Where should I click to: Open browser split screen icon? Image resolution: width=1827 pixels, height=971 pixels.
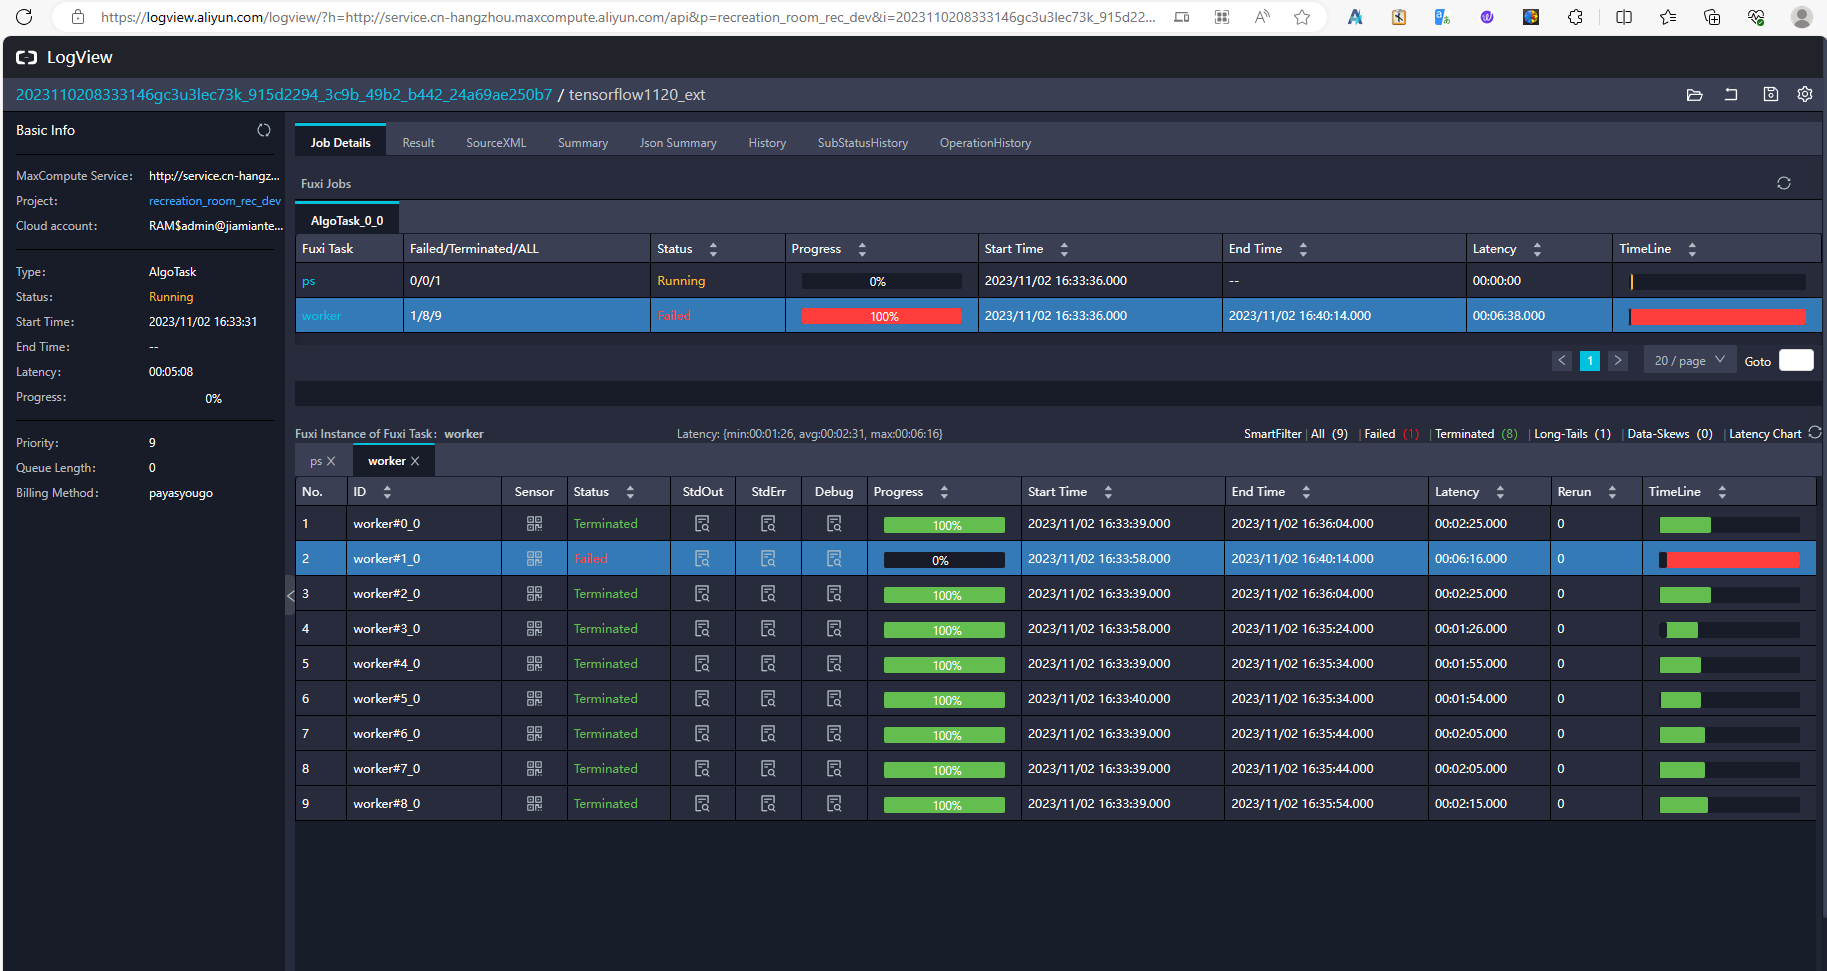tap(1624, 17)
